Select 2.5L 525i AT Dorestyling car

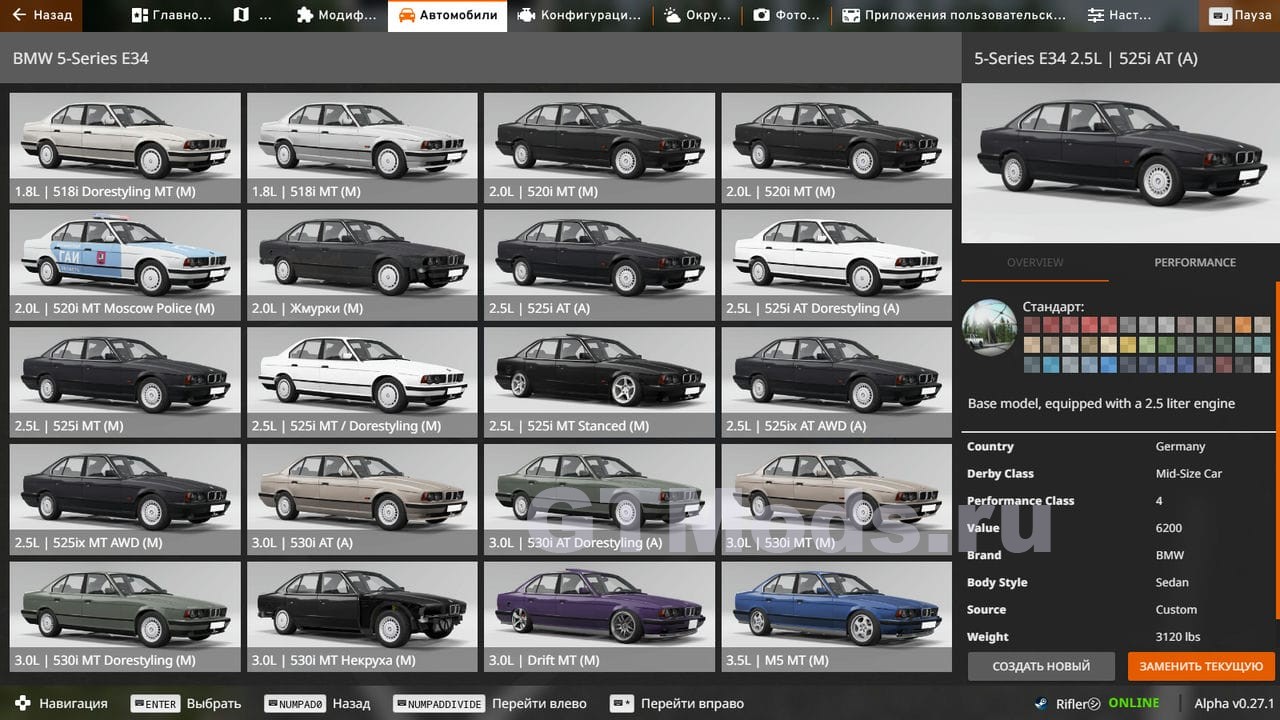837,265
